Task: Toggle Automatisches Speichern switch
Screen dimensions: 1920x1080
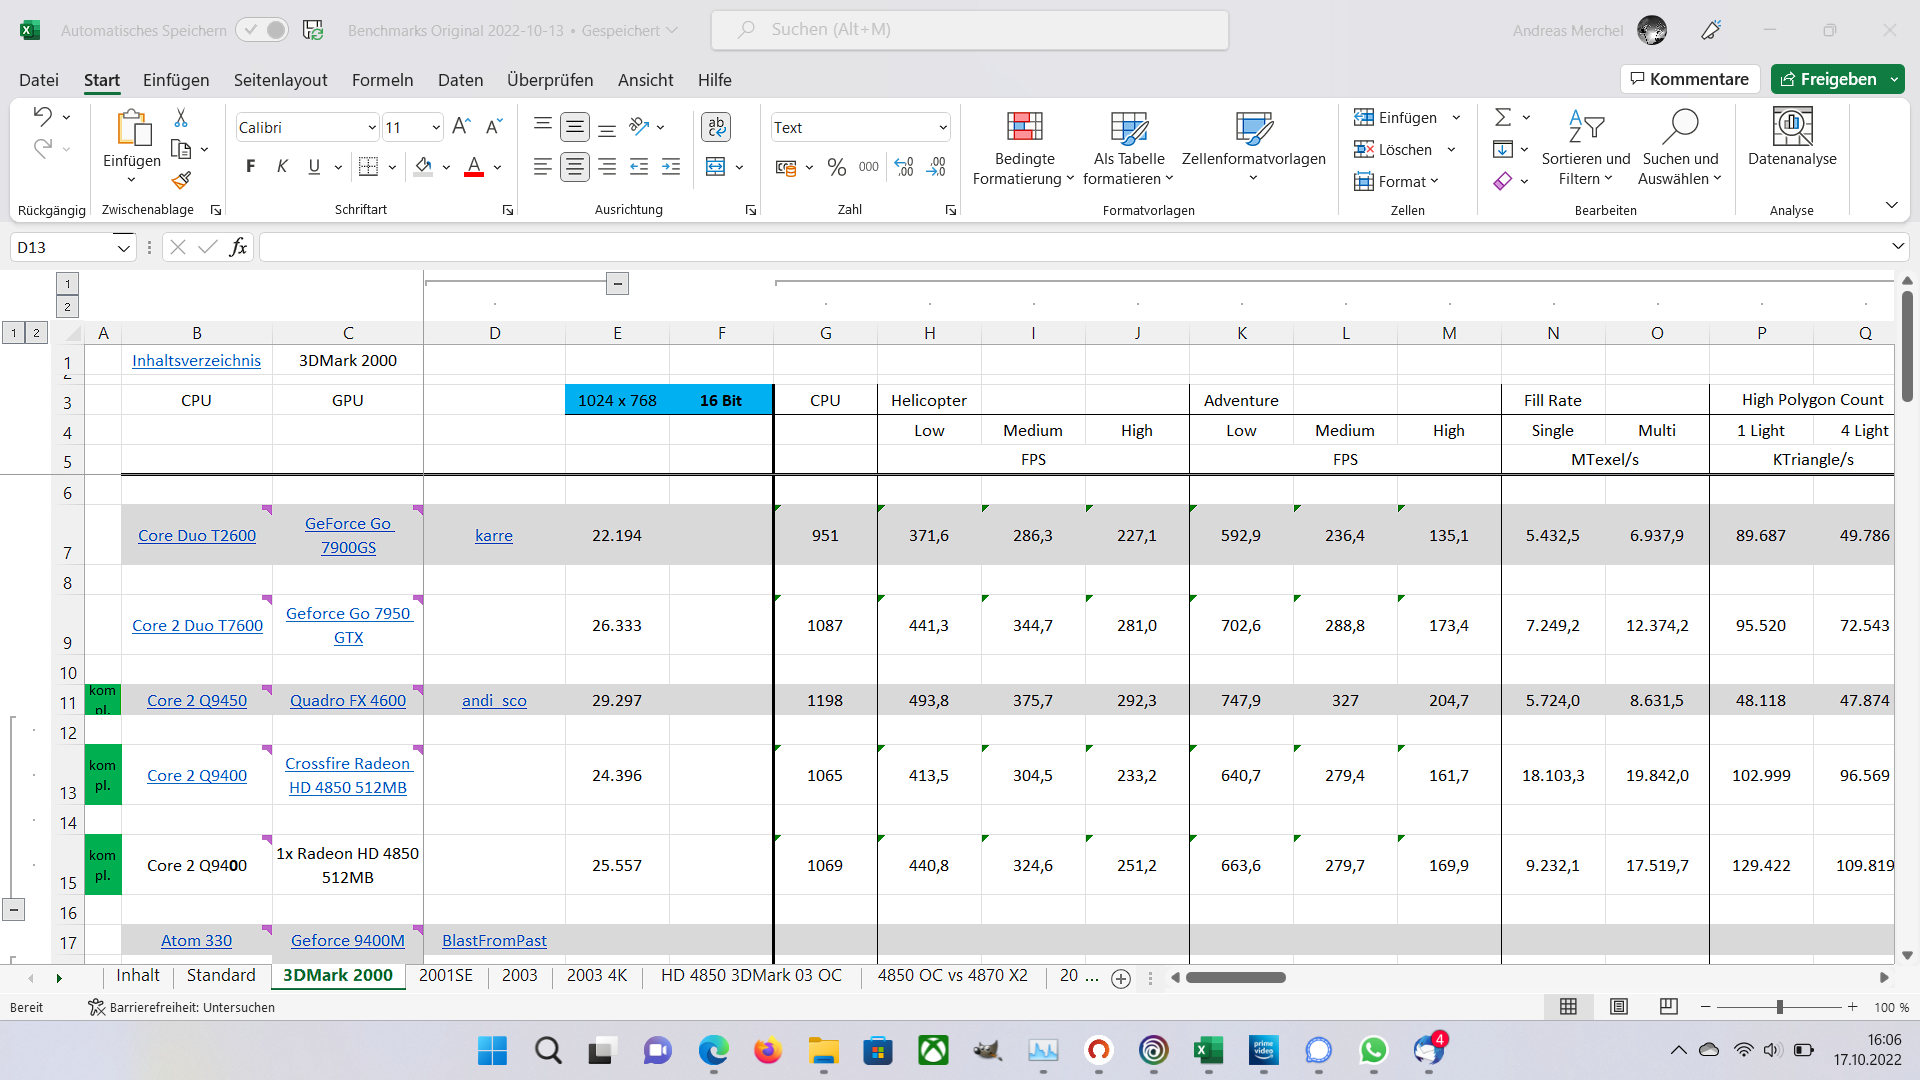Action: point(262,30)
